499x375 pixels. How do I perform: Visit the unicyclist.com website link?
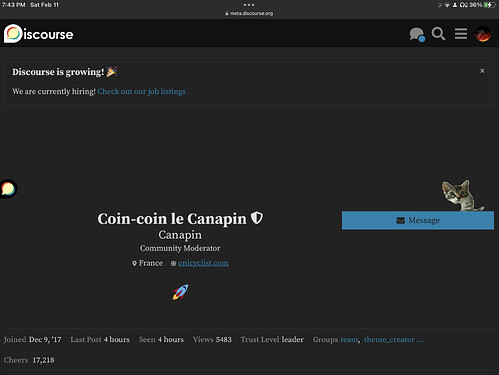pos(203,263)
